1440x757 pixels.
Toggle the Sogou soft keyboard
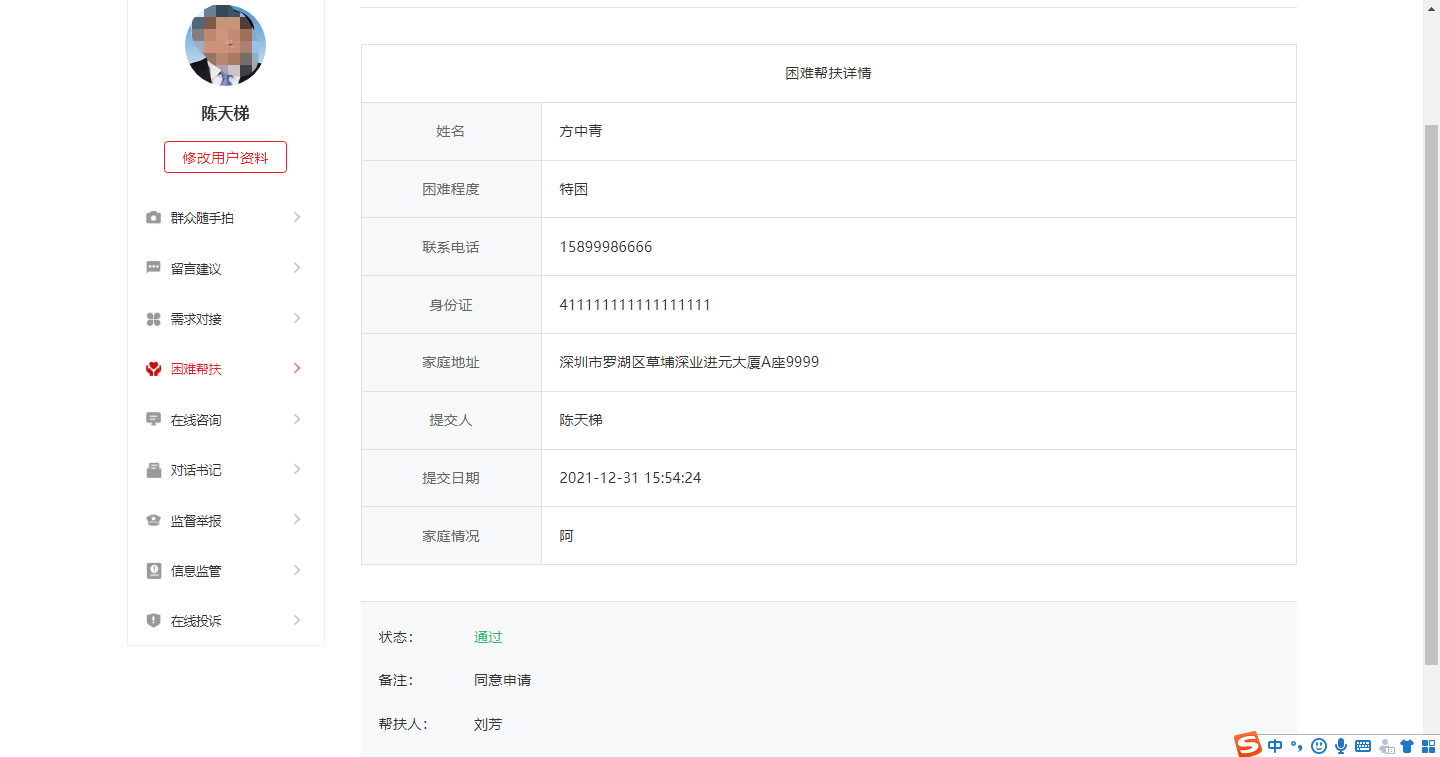[x=1363, y=746]
